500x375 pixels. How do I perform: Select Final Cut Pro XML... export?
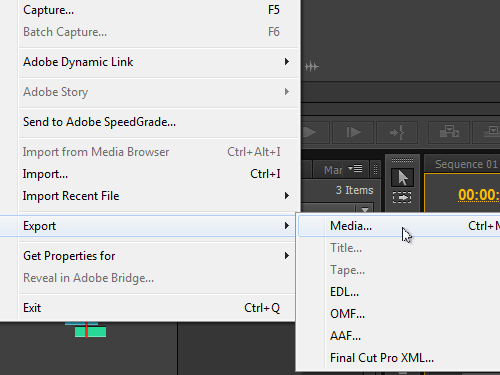point(399,358)
